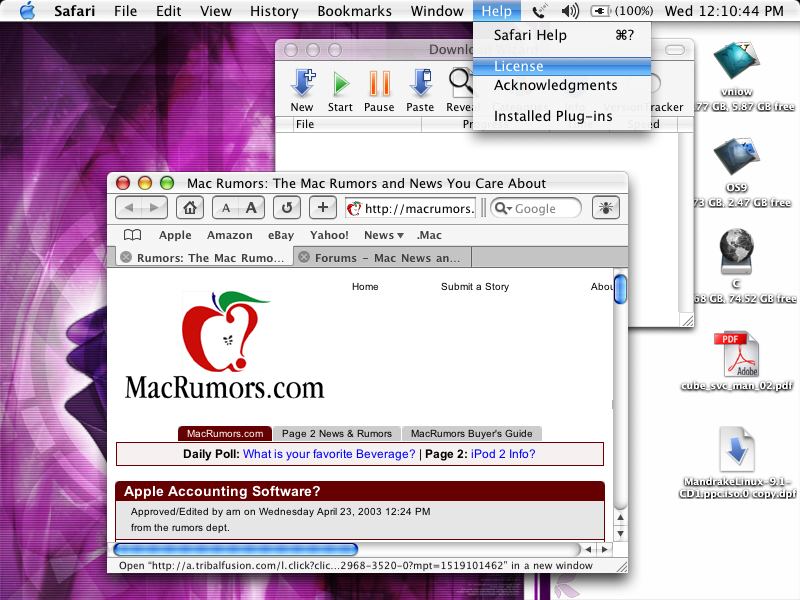Choose Safari Help menu item
Viewport: 800px width, 600px height.
point(562,35)
